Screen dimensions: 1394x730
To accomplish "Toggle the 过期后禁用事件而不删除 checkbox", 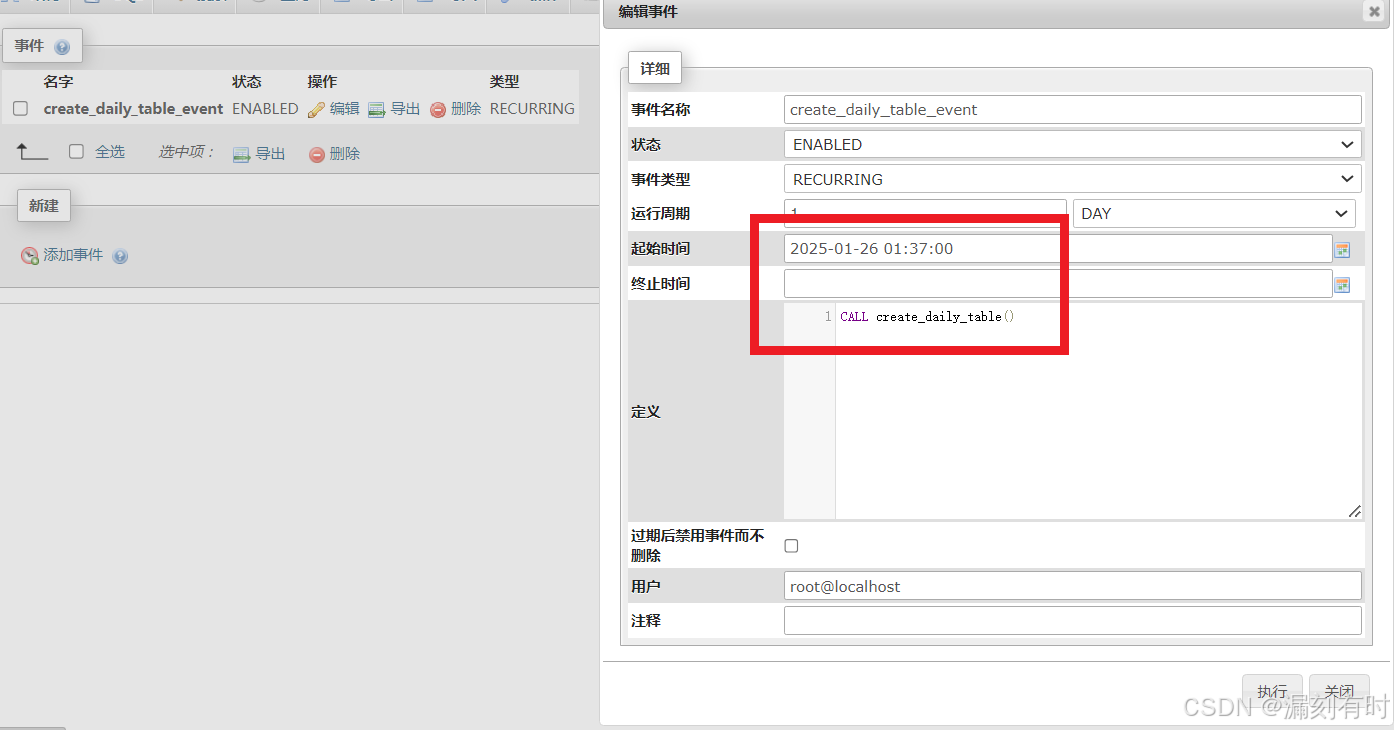I will click(791, 546).
